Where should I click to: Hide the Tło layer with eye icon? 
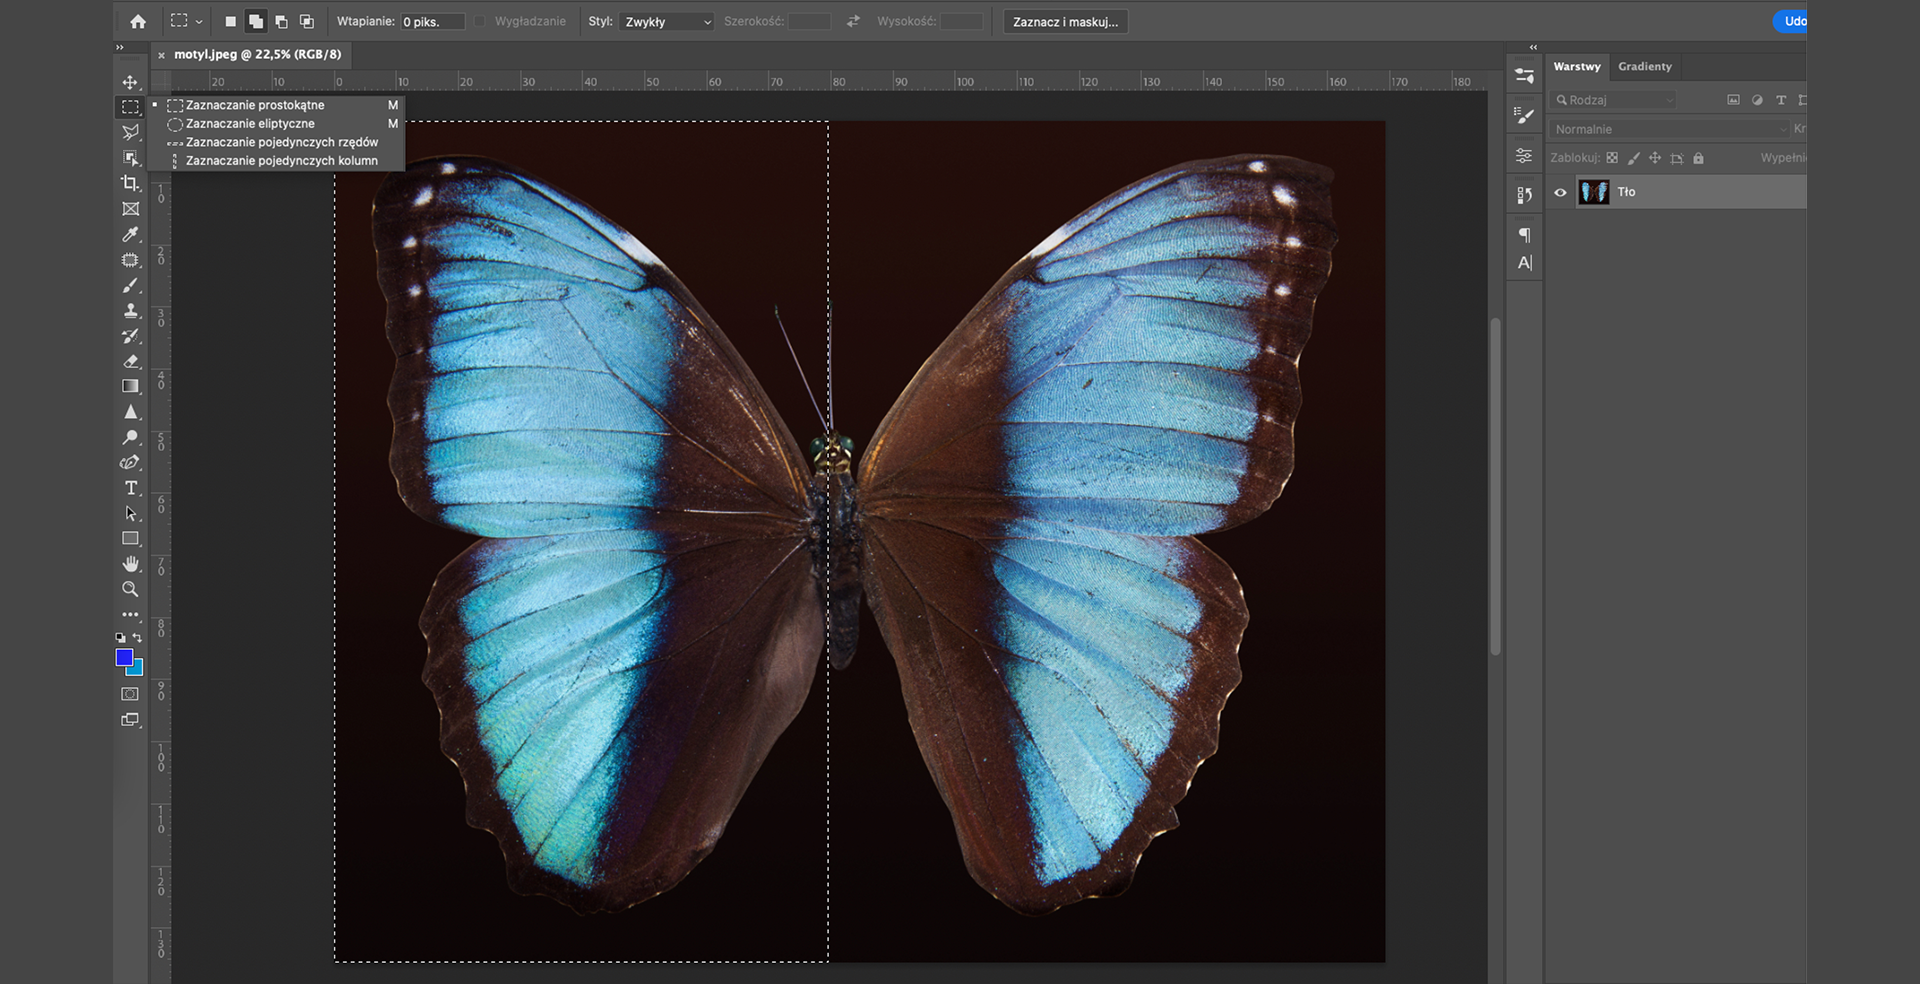pyautogui.click(x=1560, y=192)
